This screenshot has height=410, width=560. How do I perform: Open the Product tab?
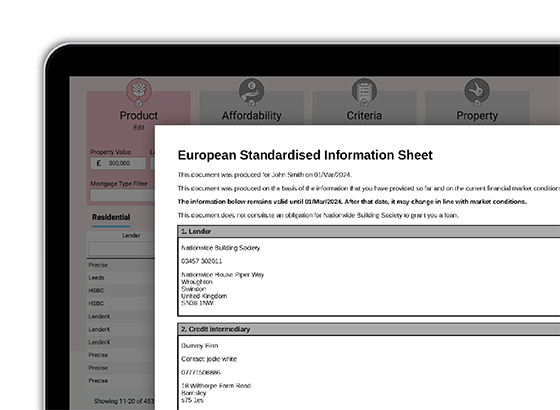pyautogui.click(x=139, y=115)
